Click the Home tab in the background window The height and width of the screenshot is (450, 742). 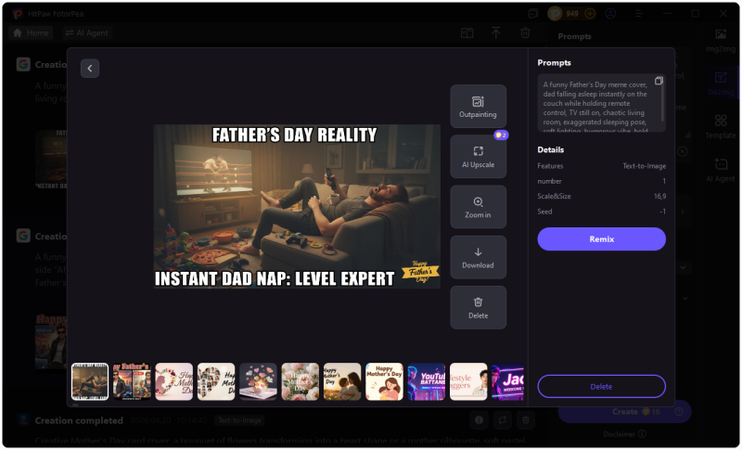(x=31, y=33)
